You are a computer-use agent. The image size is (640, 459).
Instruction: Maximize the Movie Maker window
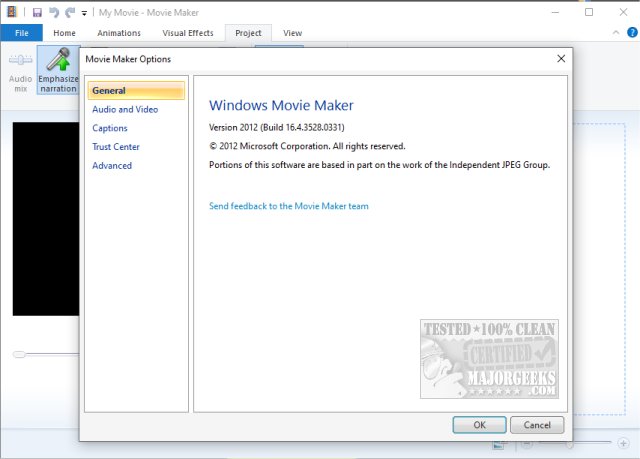tap(589, 12)
